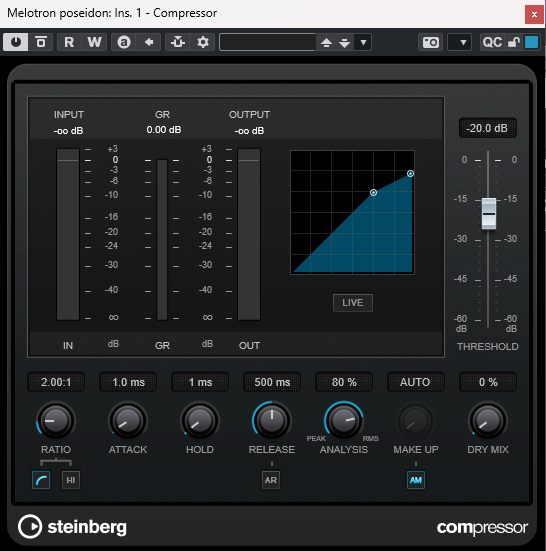Click the release value 500 ms
546x551 pixels.
(x=272, y=382)
